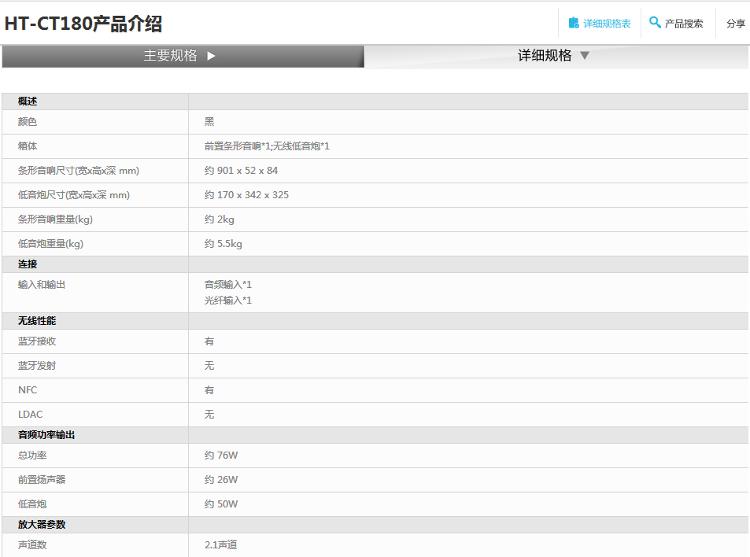Open the 详细规格表 link text
The height and width of the screenshot is (557, 750).
point(607,23)
